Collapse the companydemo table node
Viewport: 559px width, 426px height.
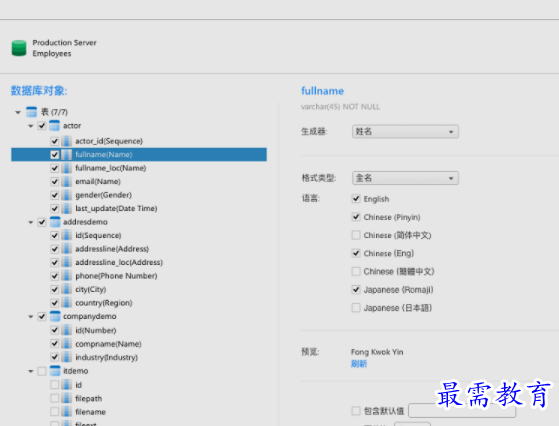point(31,317)
